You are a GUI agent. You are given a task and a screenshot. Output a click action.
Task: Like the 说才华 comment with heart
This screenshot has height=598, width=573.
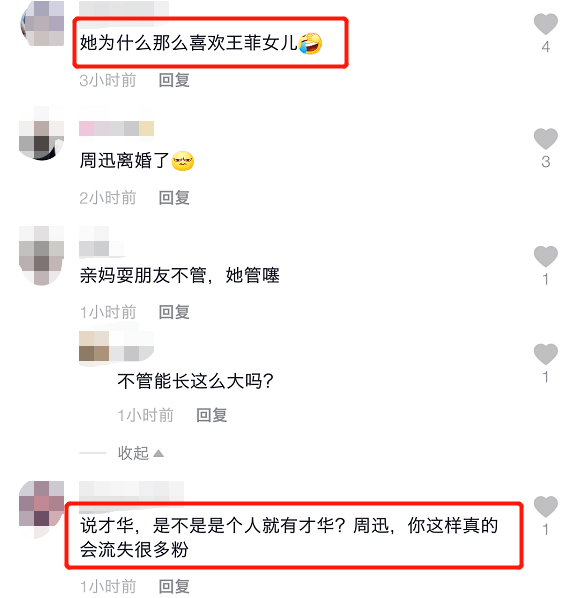(x=546, y=506)
